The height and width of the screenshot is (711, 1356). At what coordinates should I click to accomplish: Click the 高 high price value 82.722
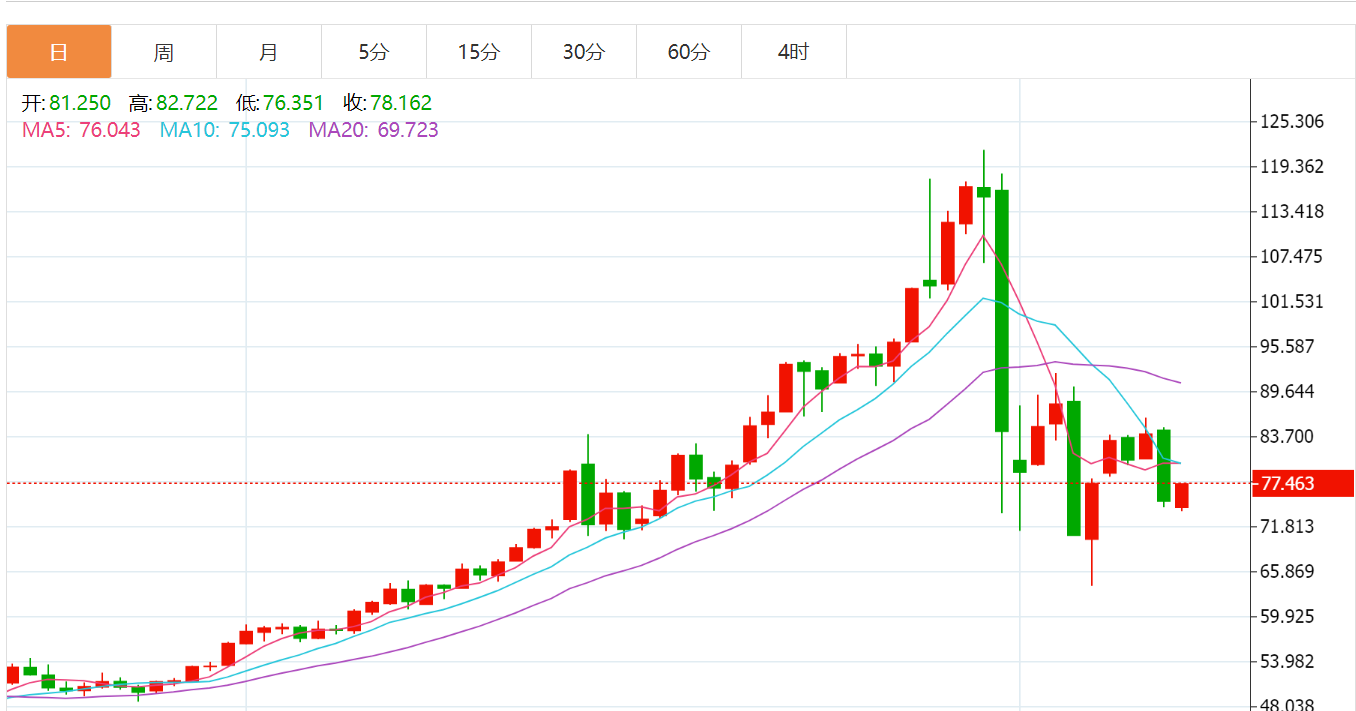click(187, 103)
